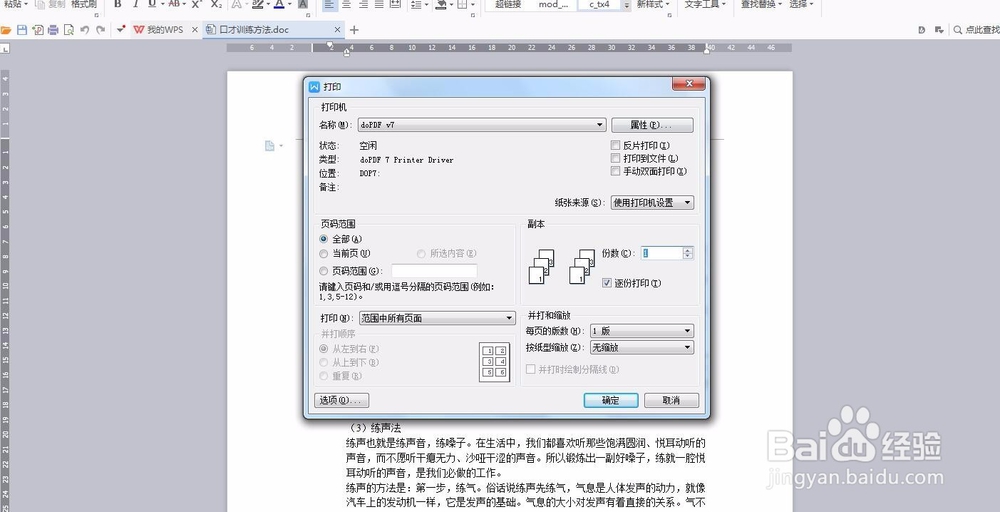Click 粘贴 paste button
This screenshot has width=1000, height=512.
tap(15, 4)
